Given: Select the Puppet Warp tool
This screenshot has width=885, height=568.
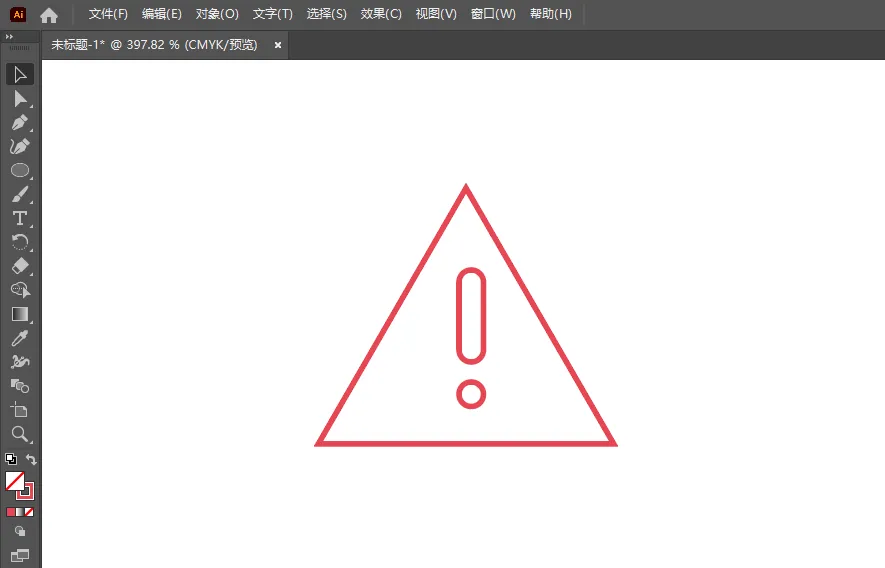Looking at the screenshot, I should click(x=20, y=361).
